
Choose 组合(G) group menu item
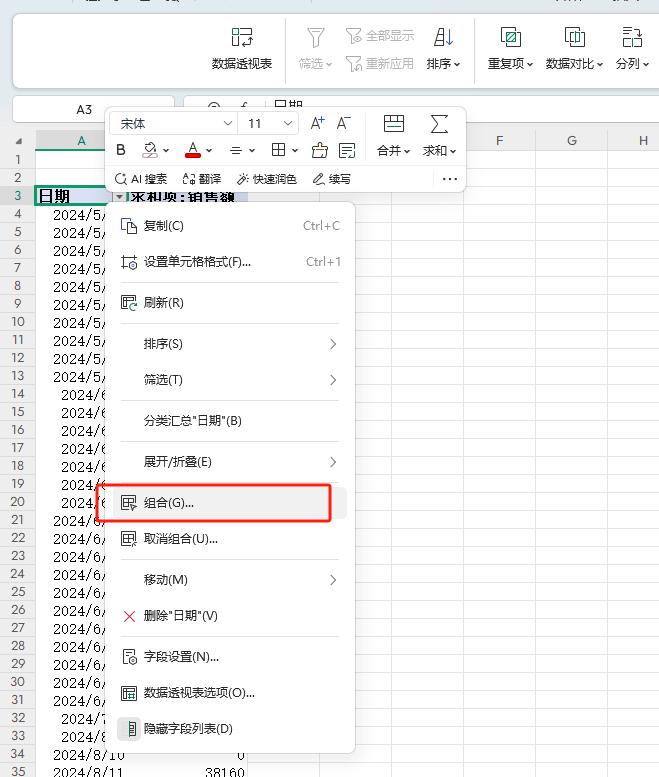230,503
